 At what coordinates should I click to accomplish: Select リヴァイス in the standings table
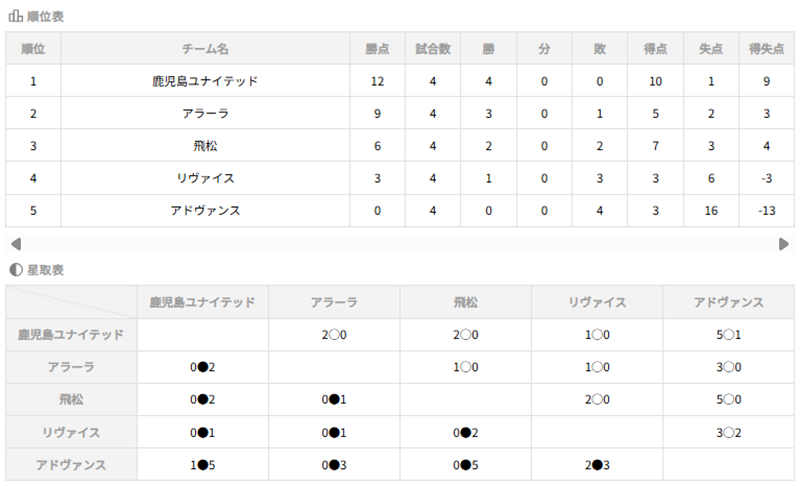[x=205, y=178]
